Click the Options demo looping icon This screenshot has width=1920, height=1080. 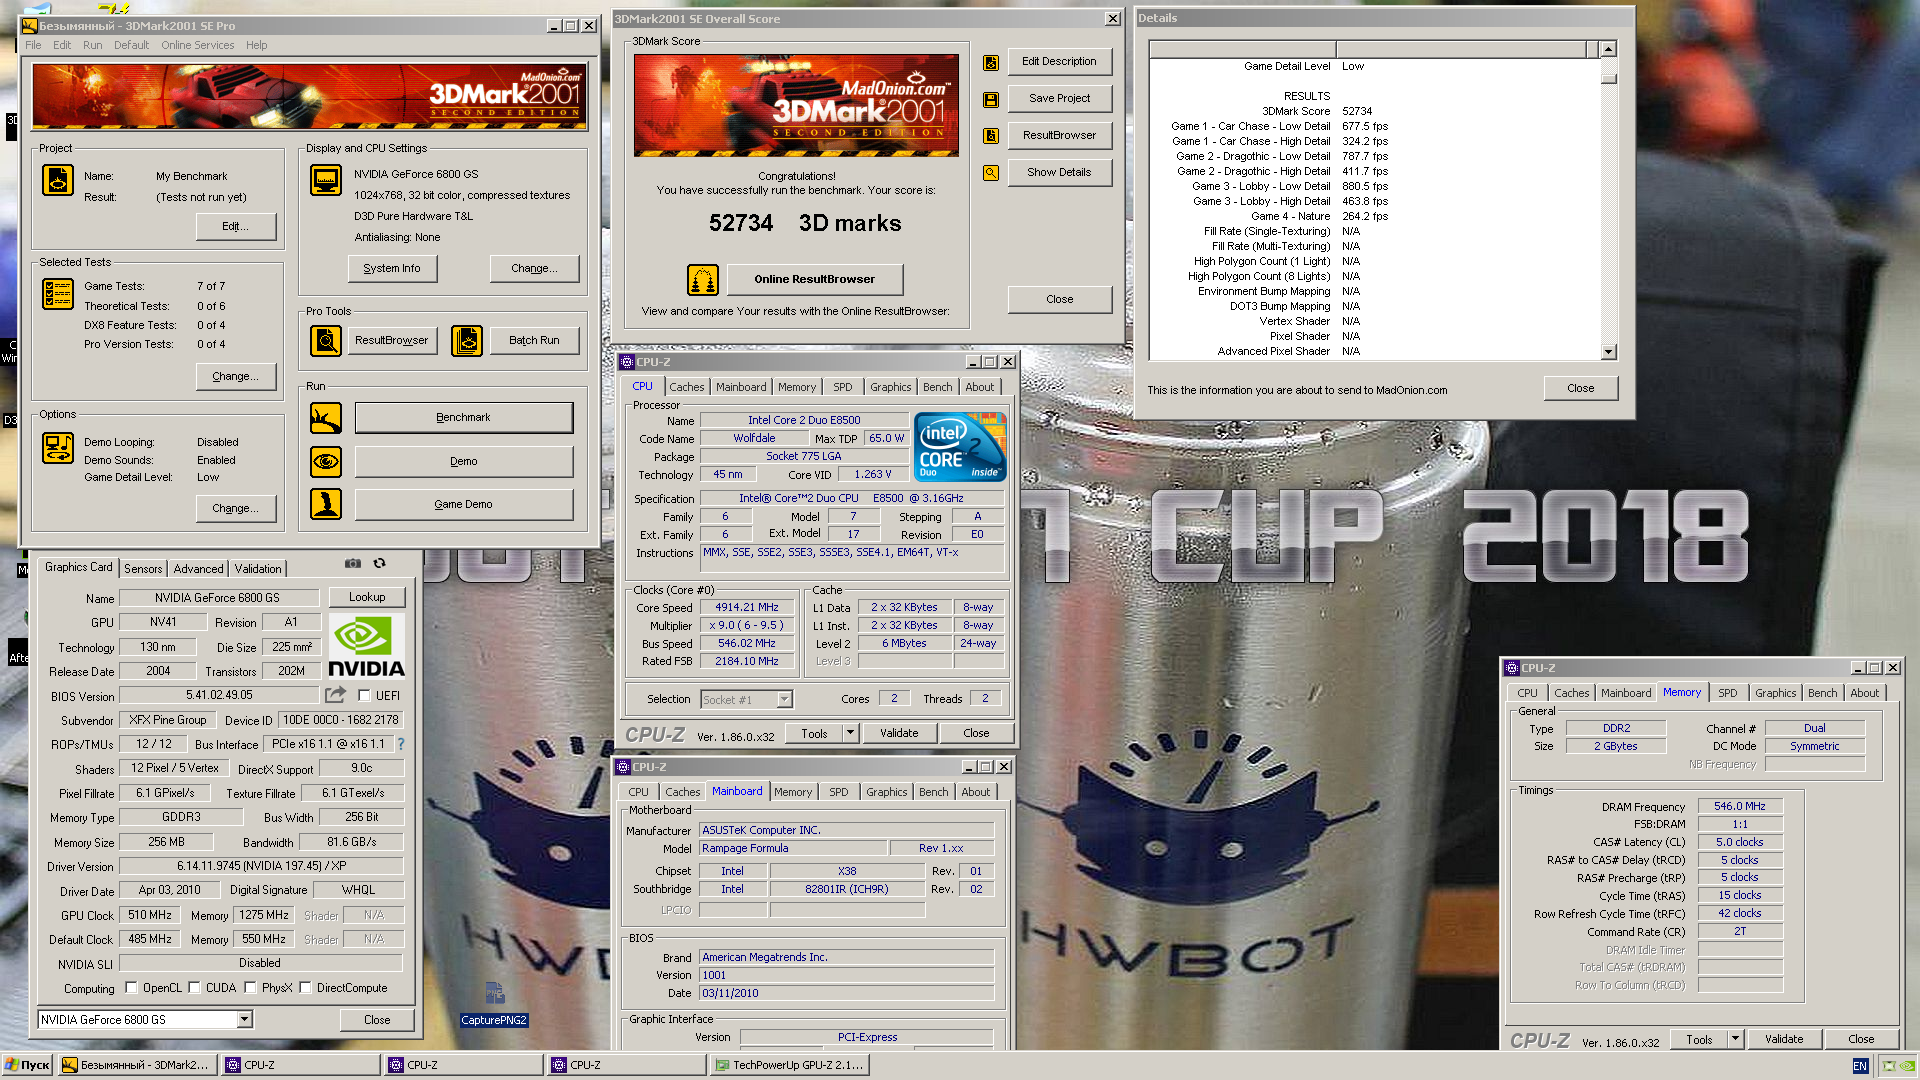(x=58, y=448)
